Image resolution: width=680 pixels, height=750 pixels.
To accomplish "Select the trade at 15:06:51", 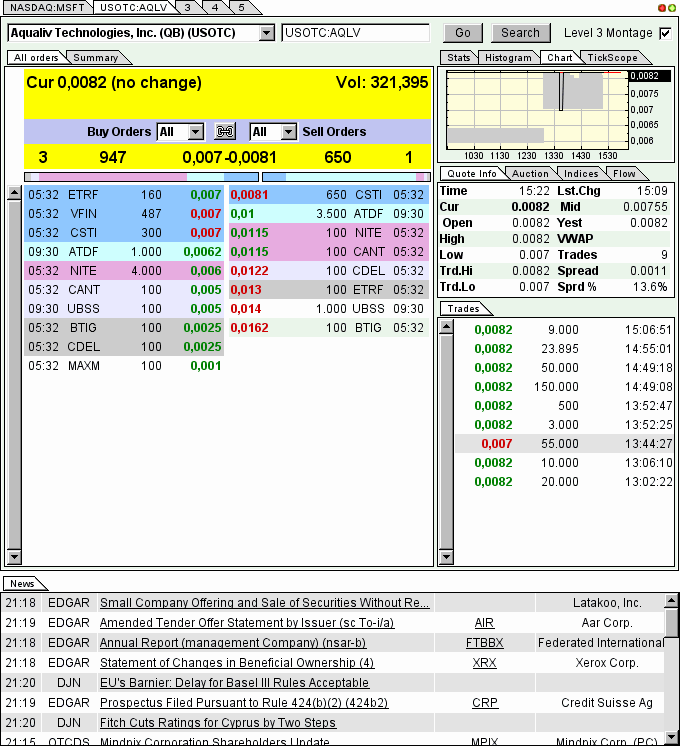I will click(564, 330).
